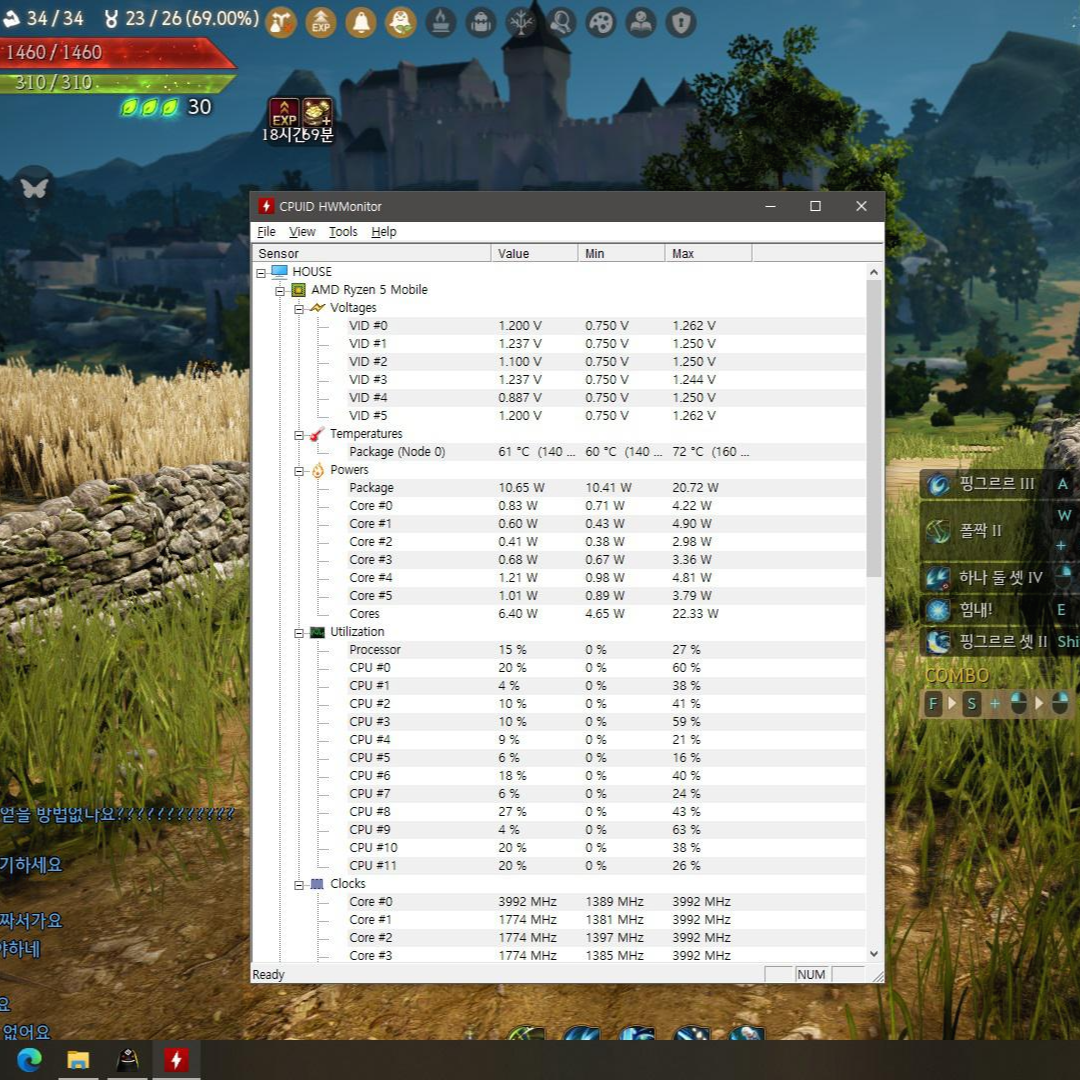Click the gold coins buff icon
The image size is (1080, 1080).
pyautogui.click(x=318, y=113)
